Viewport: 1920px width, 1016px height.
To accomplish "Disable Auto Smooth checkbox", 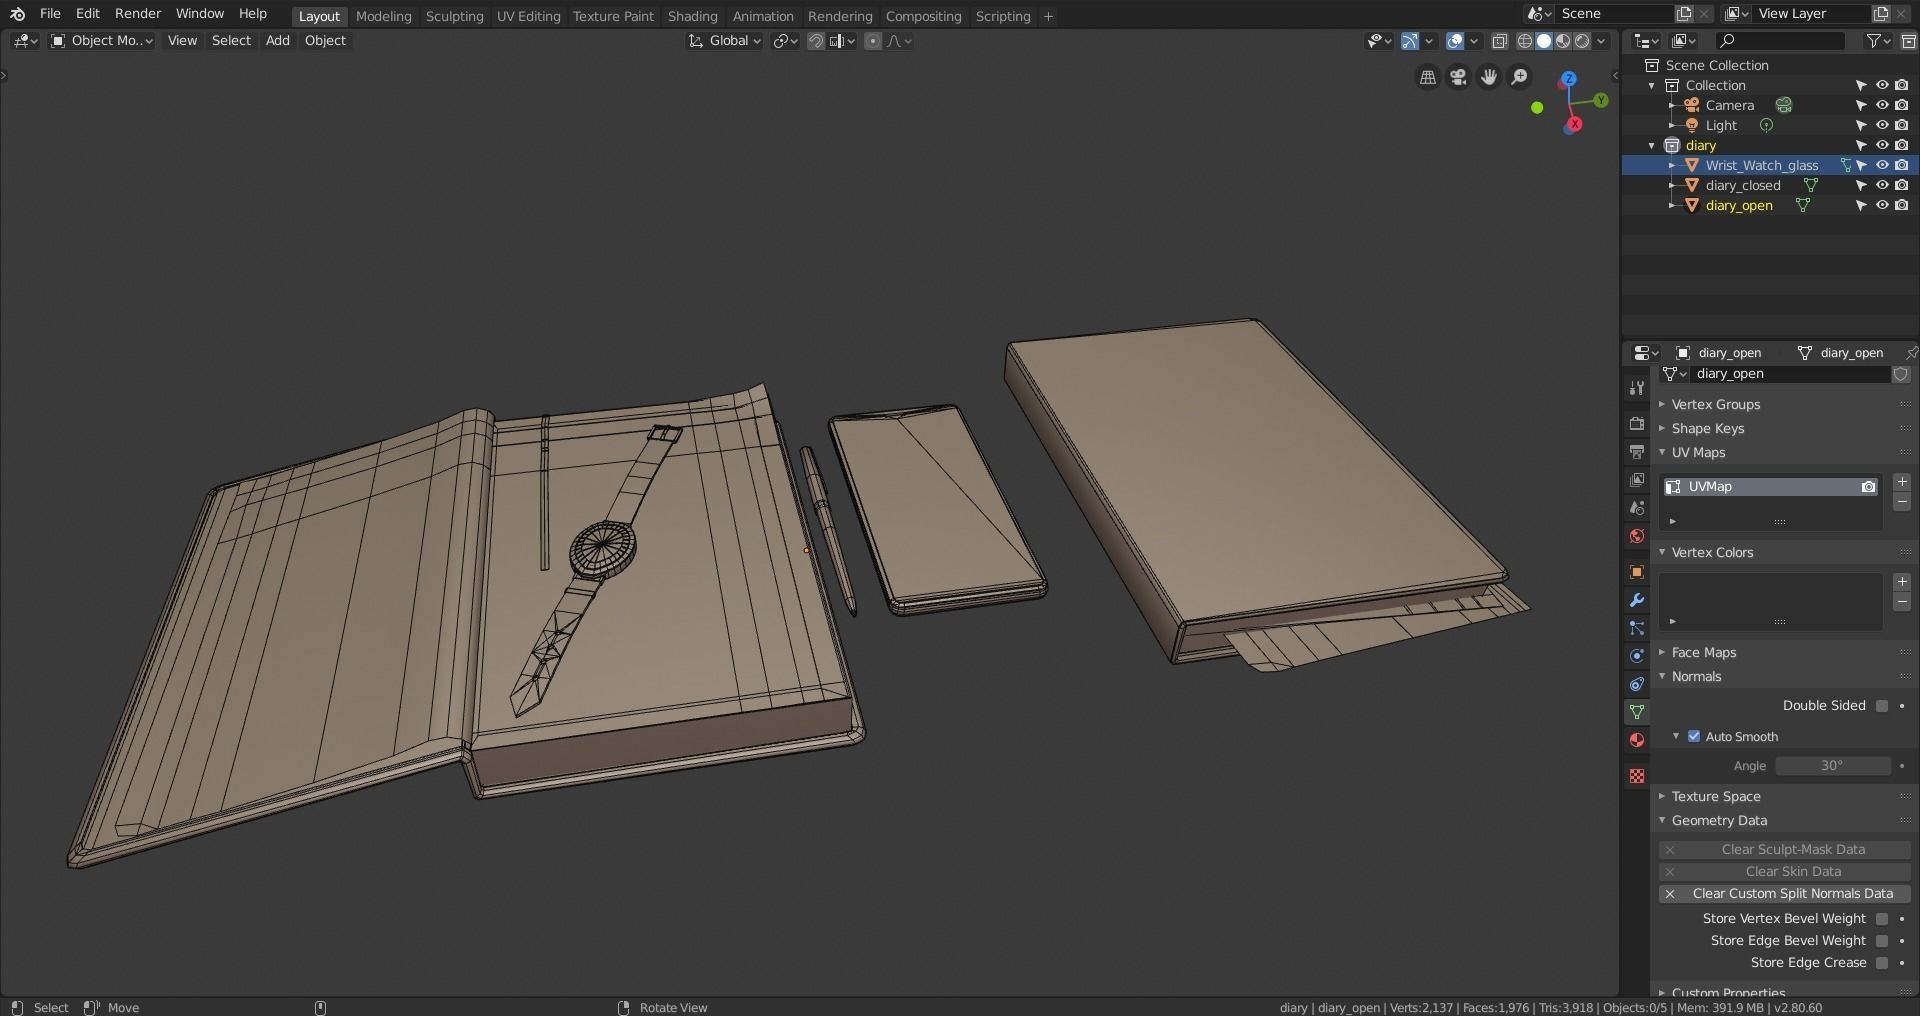I will [1694, 736].
